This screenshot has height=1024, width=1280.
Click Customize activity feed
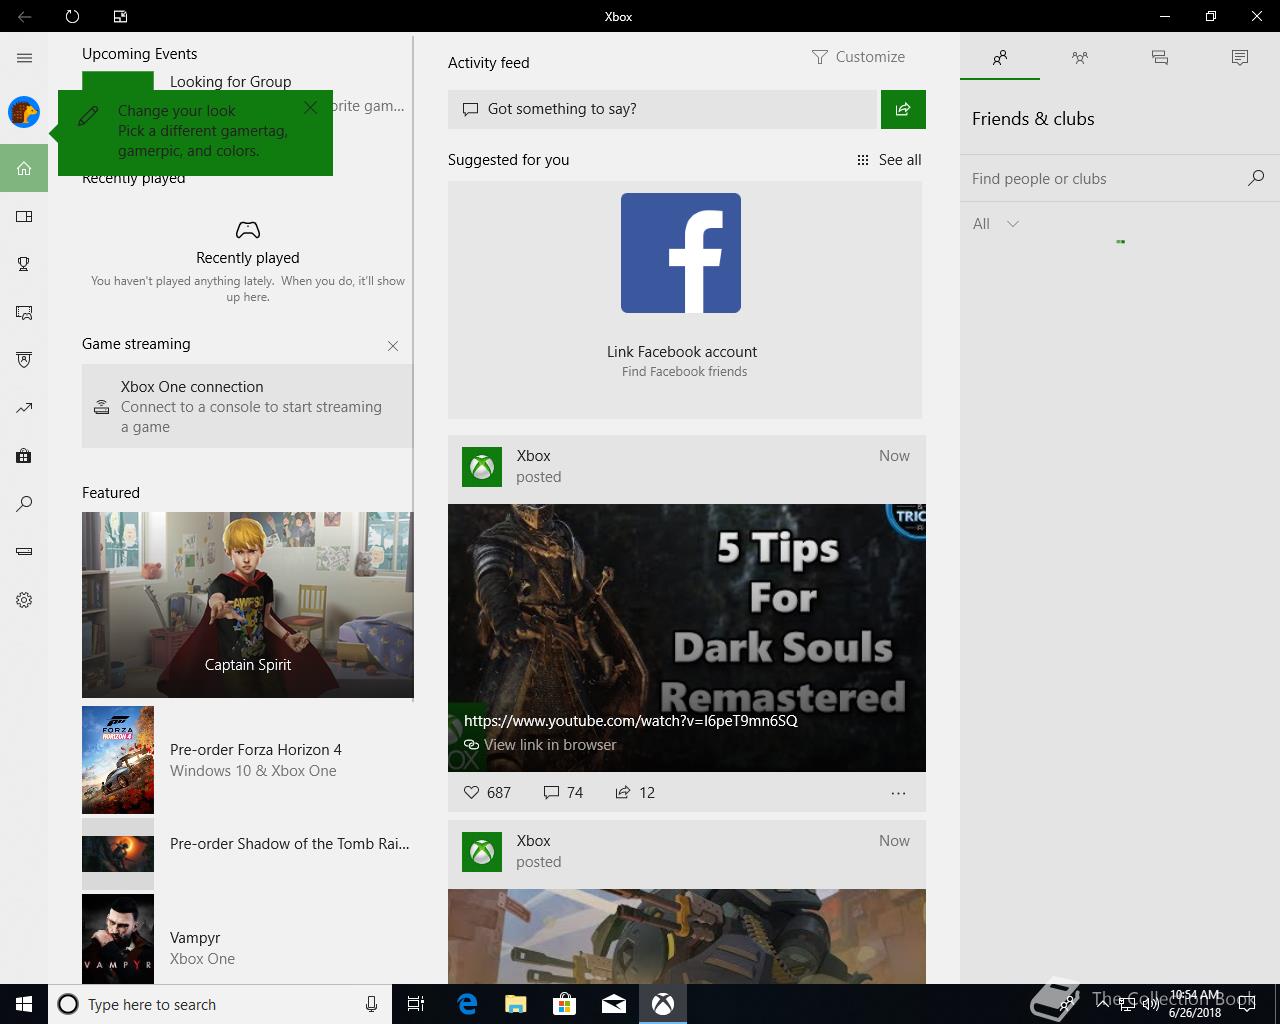tap(858, 57)
